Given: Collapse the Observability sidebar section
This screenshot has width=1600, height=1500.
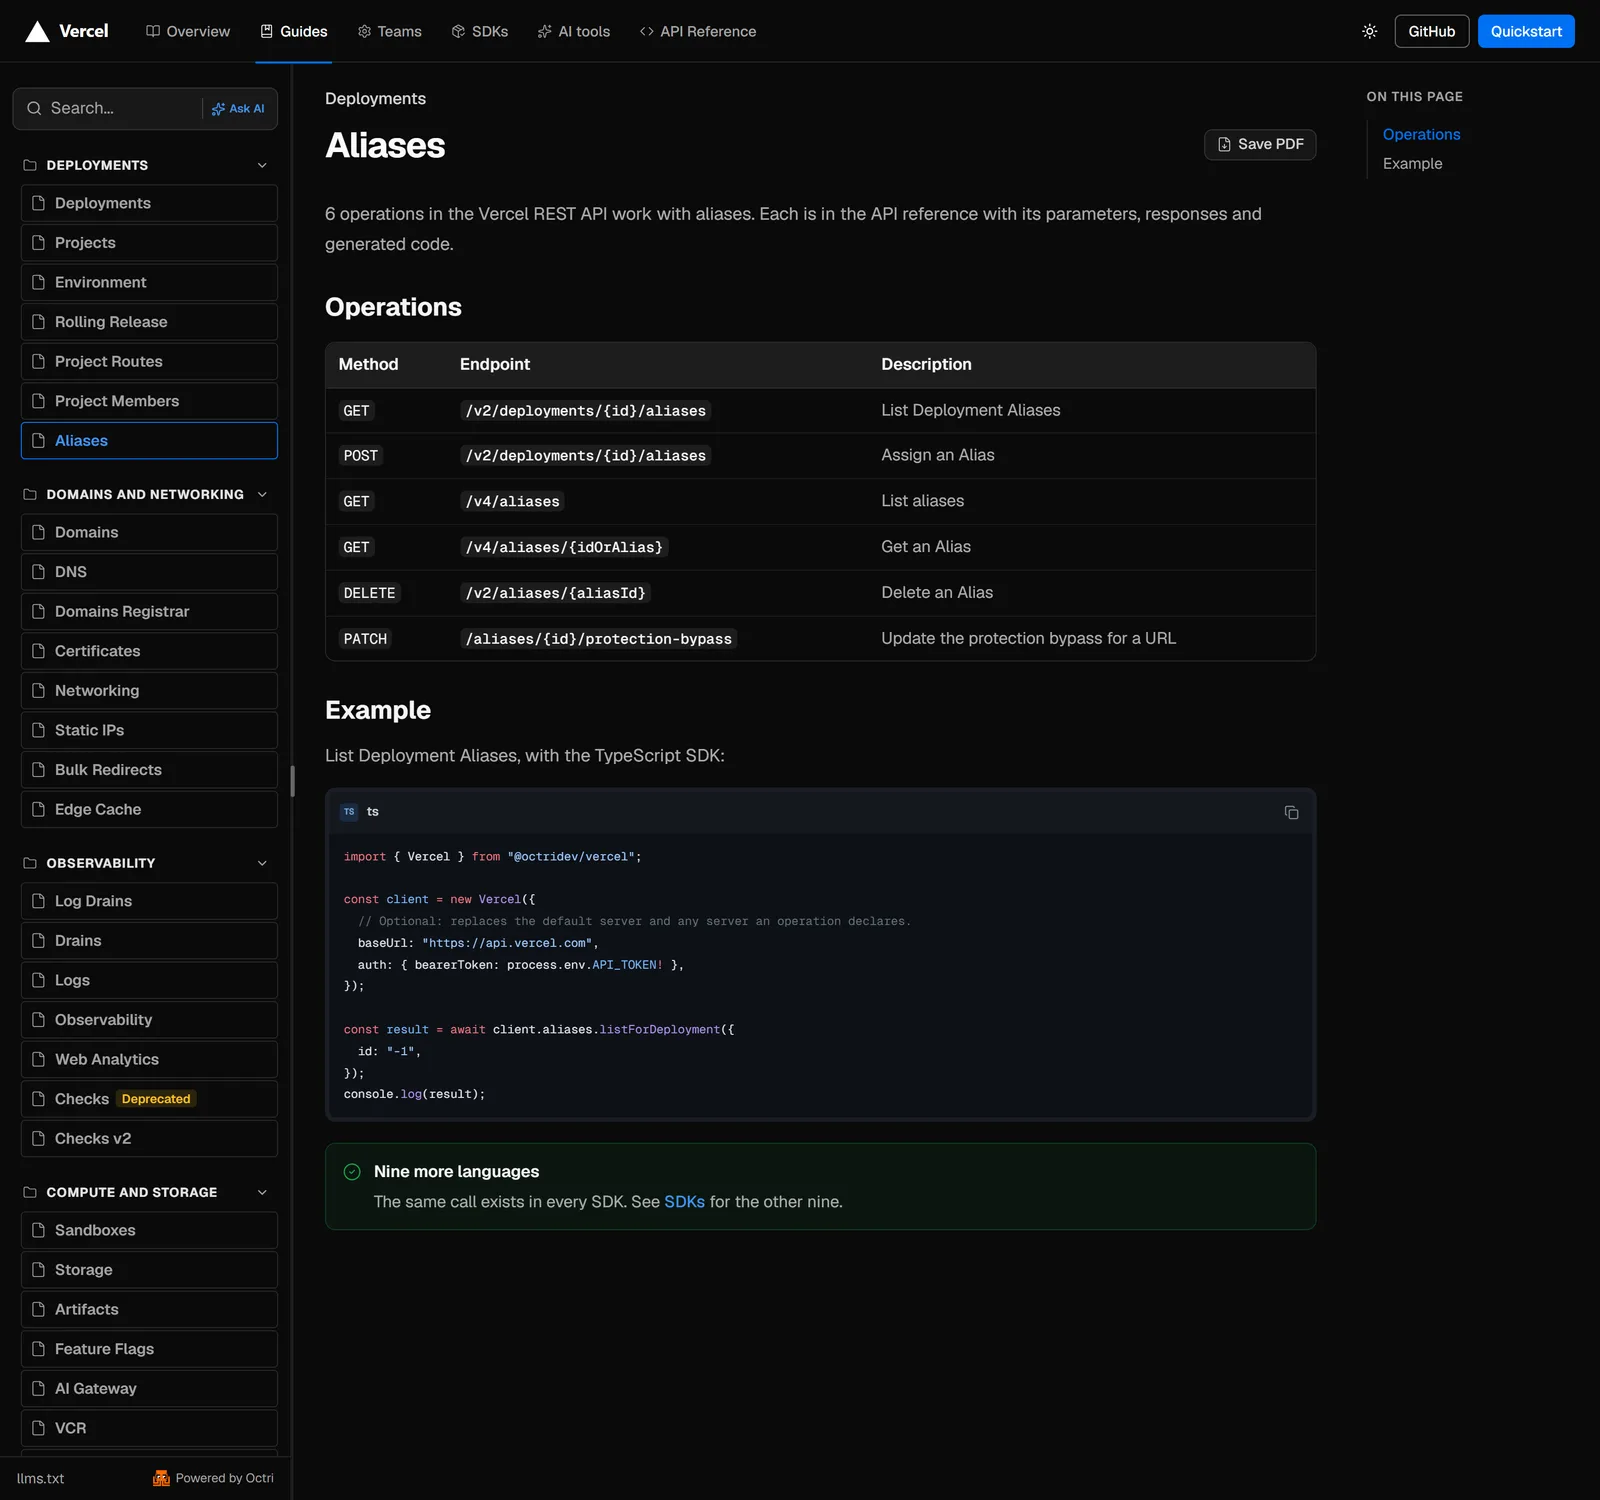Looking at the screenshot, I should click(262, 863).
